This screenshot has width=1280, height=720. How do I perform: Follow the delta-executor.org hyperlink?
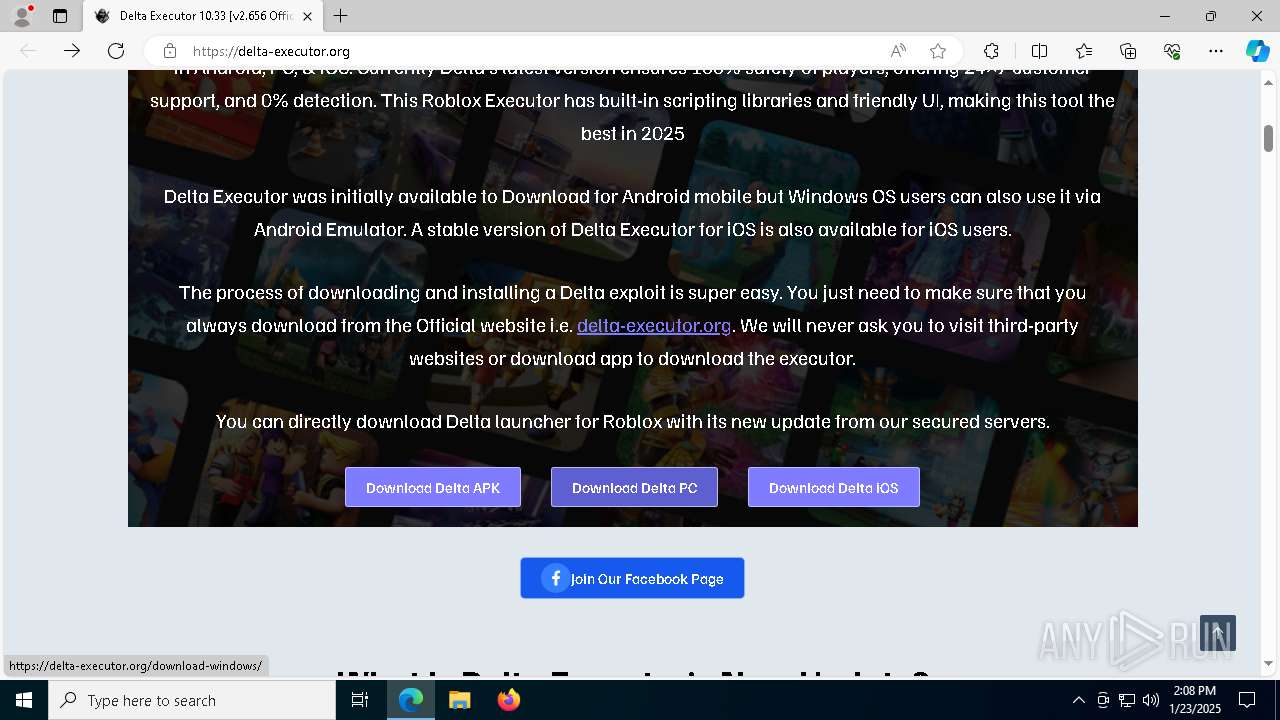[x=654, y=325]
